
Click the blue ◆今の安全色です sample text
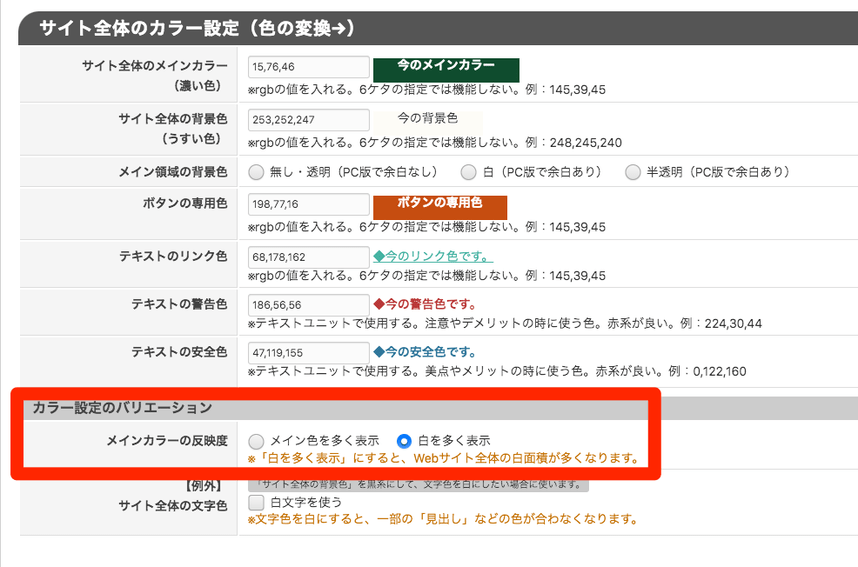point(424,352)
